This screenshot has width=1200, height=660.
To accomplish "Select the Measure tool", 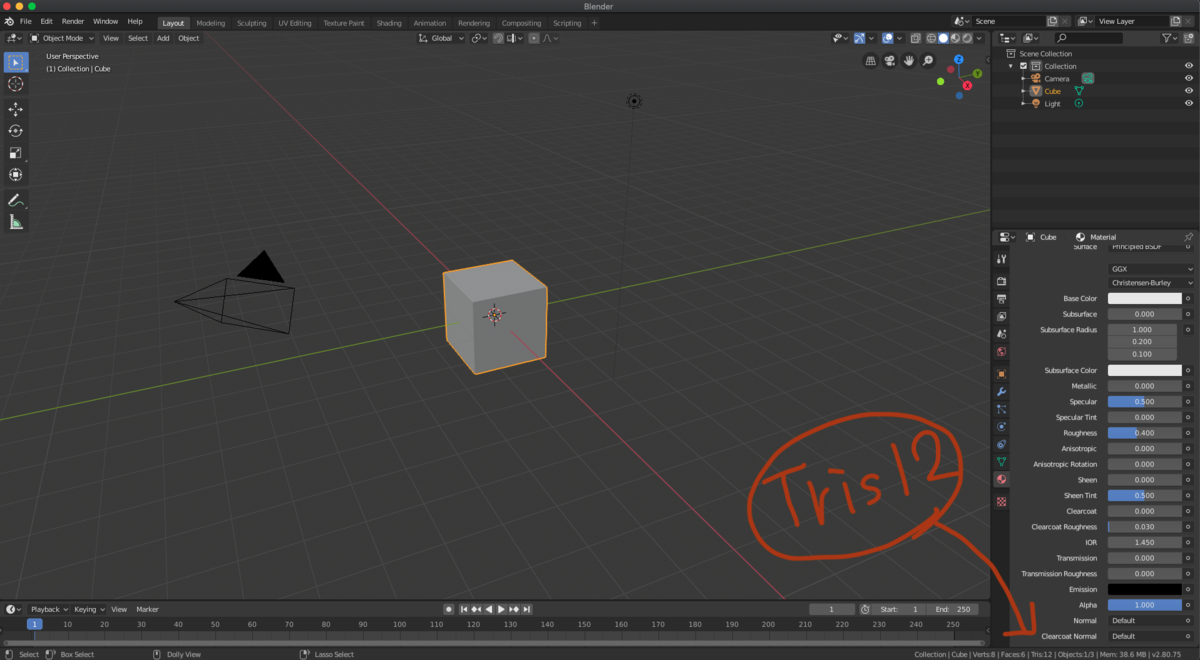I will tap(16, 222).
